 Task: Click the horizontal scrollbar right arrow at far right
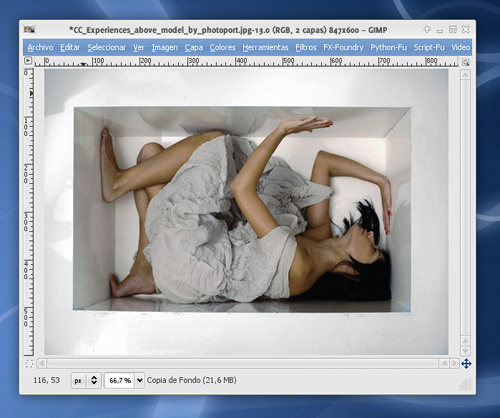coord(454,363)
